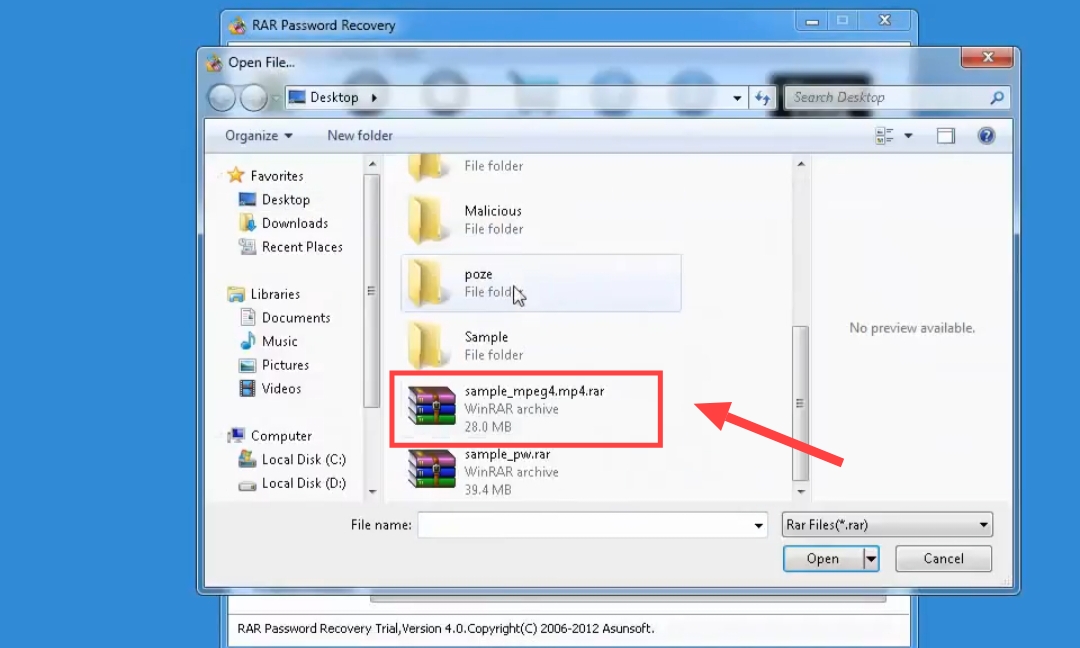Close the RAR Password Recovery window

(884, 21)
